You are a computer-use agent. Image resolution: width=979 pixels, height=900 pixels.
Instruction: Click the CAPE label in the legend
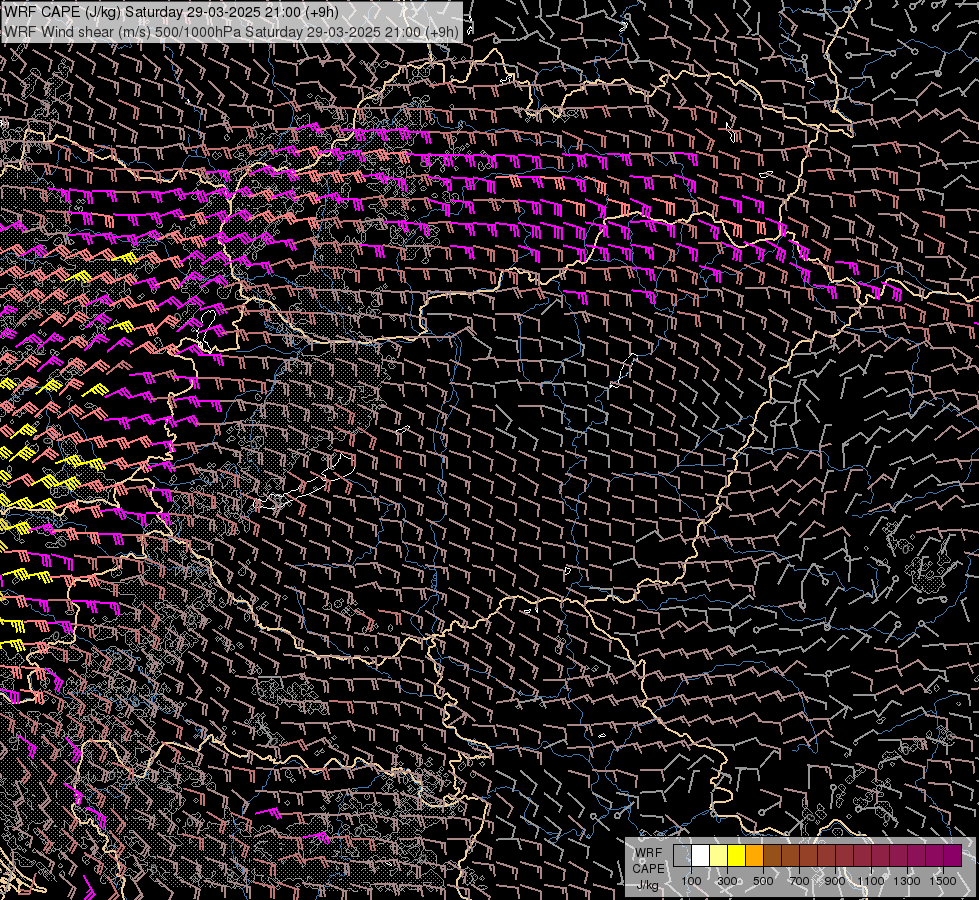648,868
